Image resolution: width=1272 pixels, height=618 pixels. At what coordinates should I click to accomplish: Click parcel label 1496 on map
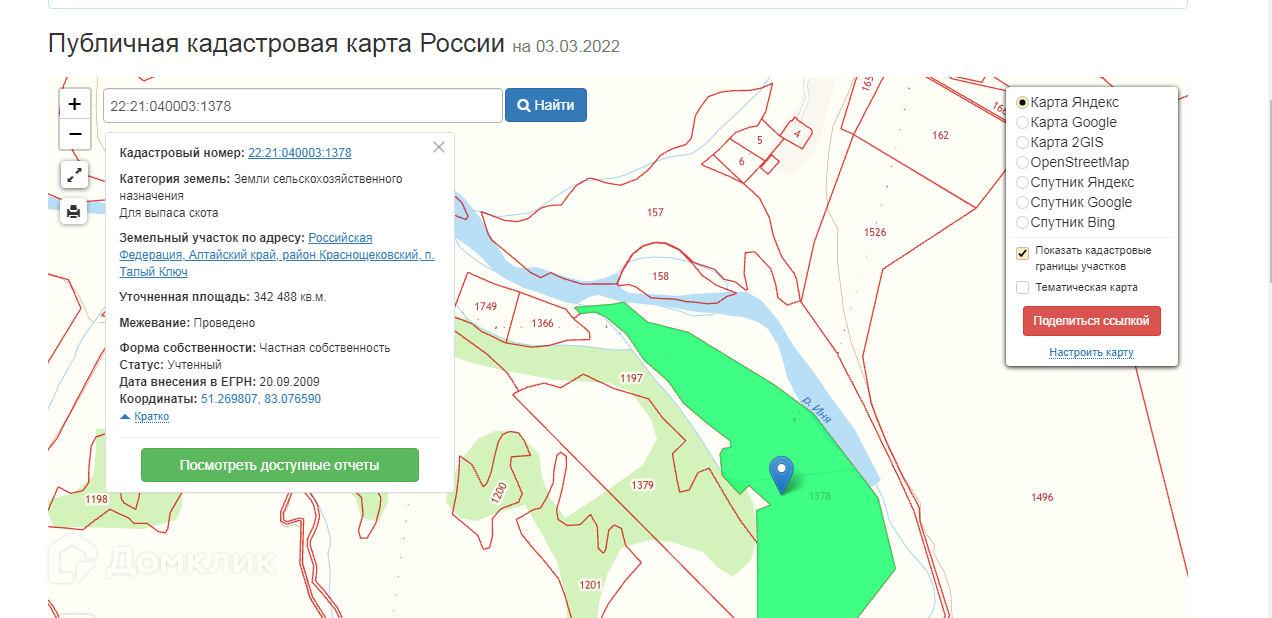point(1042,497)
